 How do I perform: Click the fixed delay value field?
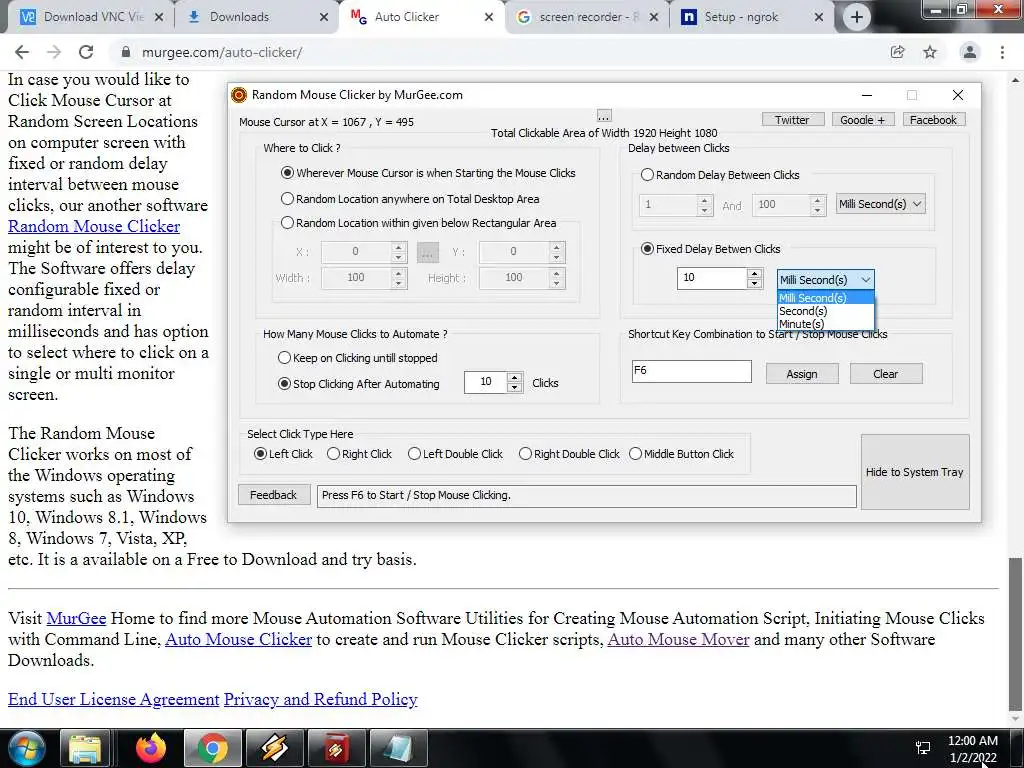pos(712,278)
